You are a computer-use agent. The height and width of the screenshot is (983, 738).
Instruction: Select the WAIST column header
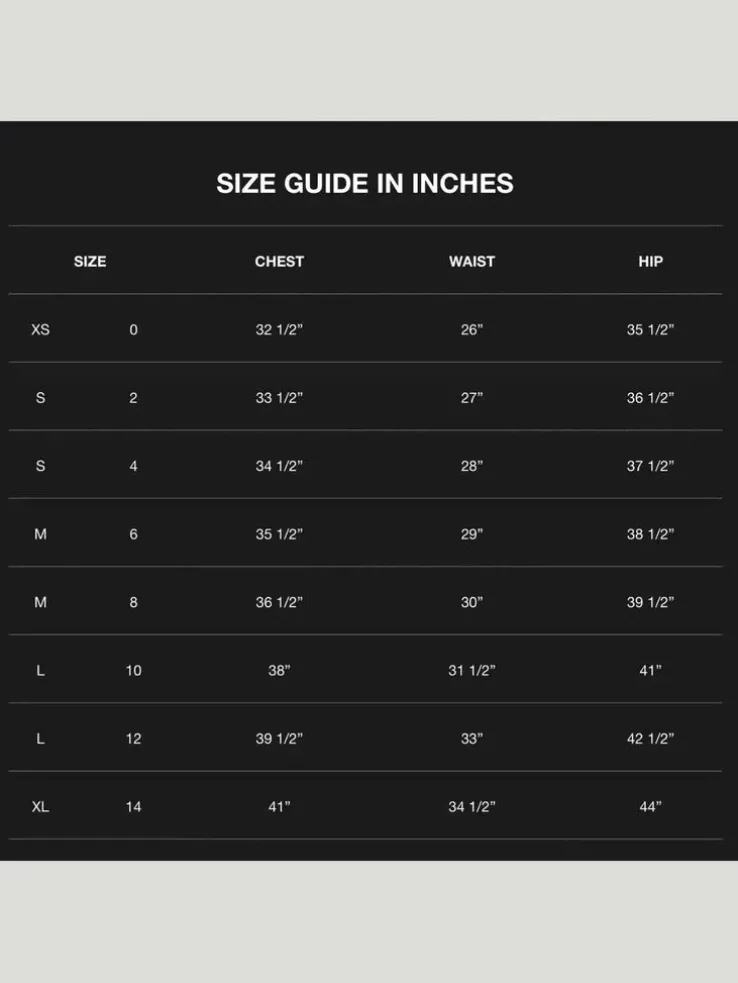pyautogui.click(x=472, y=261)
